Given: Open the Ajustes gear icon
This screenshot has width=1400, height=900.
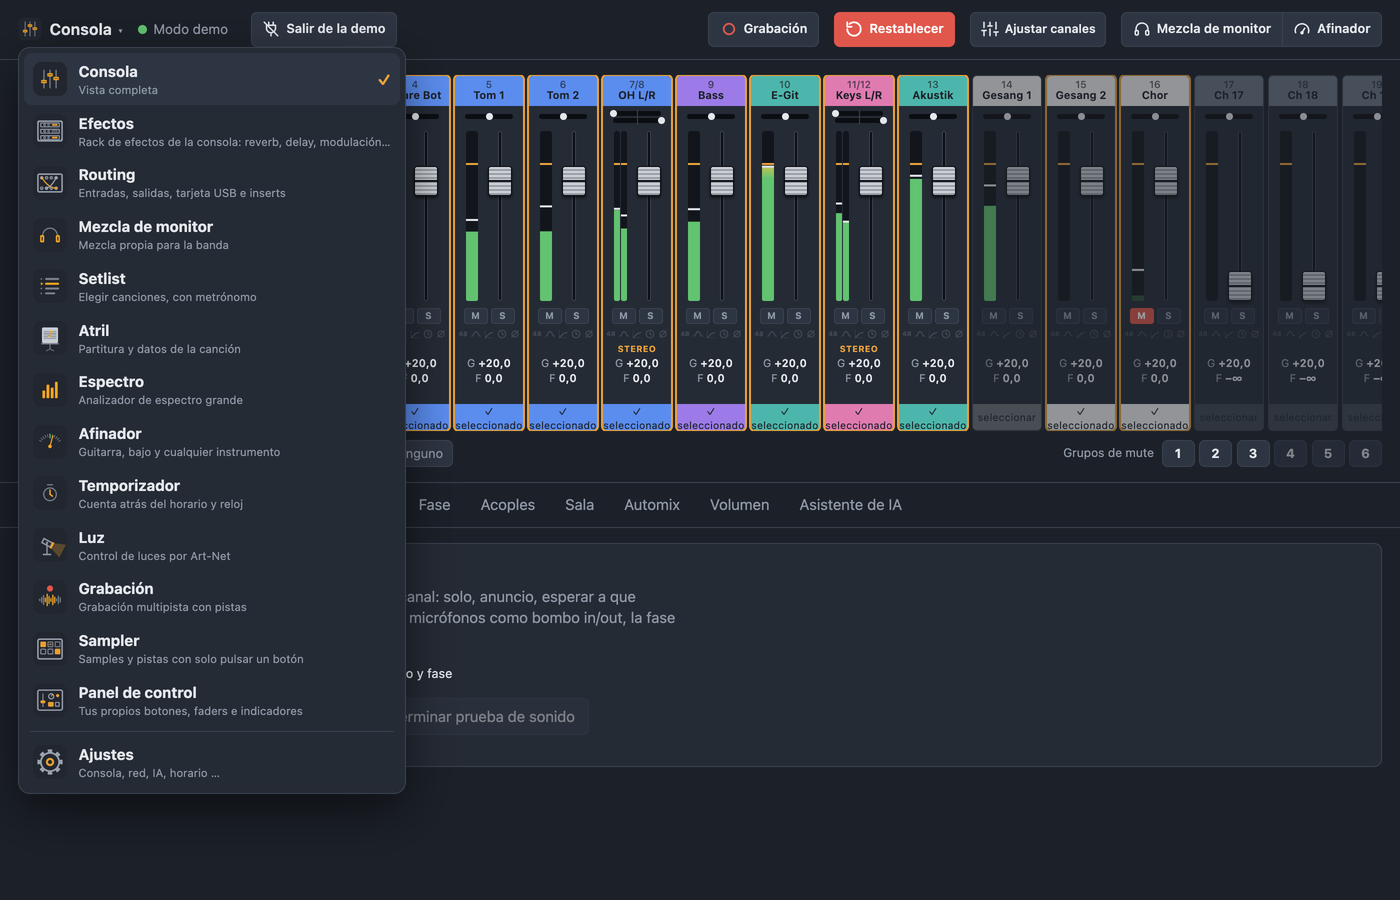Looking at the screenshot, I should tap(50, 763).
